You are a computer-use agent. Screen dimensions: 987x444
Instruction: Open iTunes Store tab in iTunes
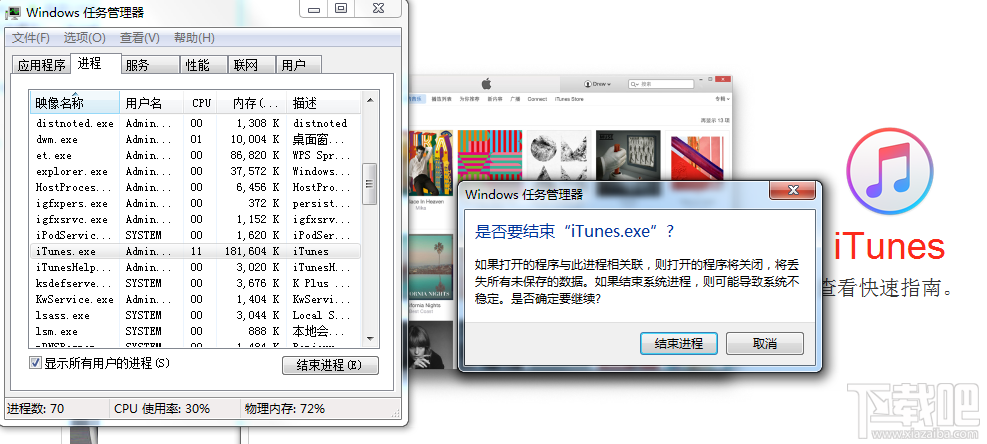pos(568,99)
